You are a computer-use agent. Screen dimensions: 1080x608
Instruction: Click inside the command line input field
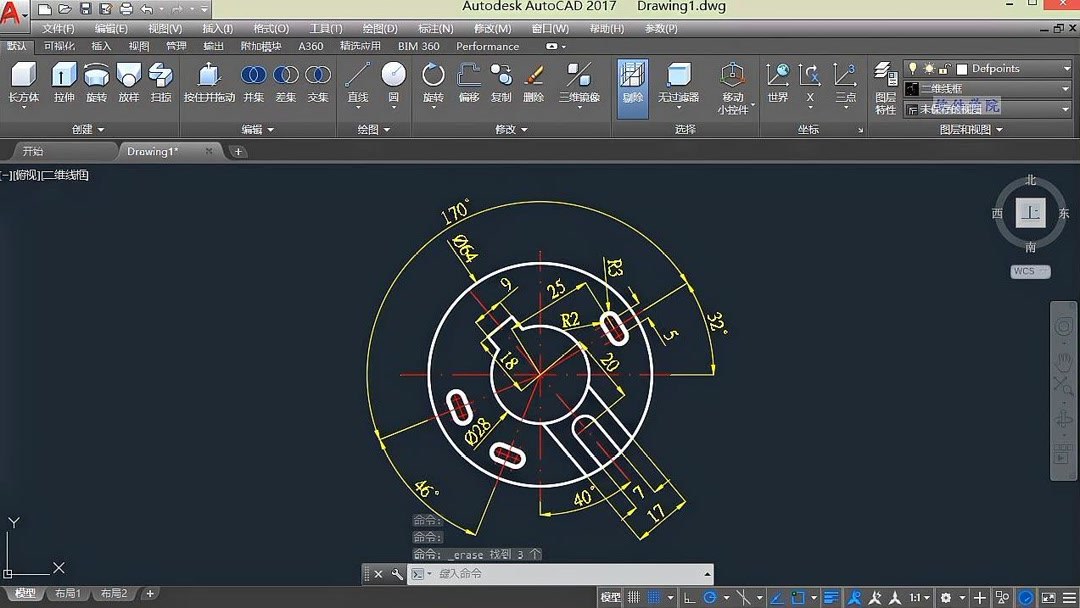pos(550,573)
